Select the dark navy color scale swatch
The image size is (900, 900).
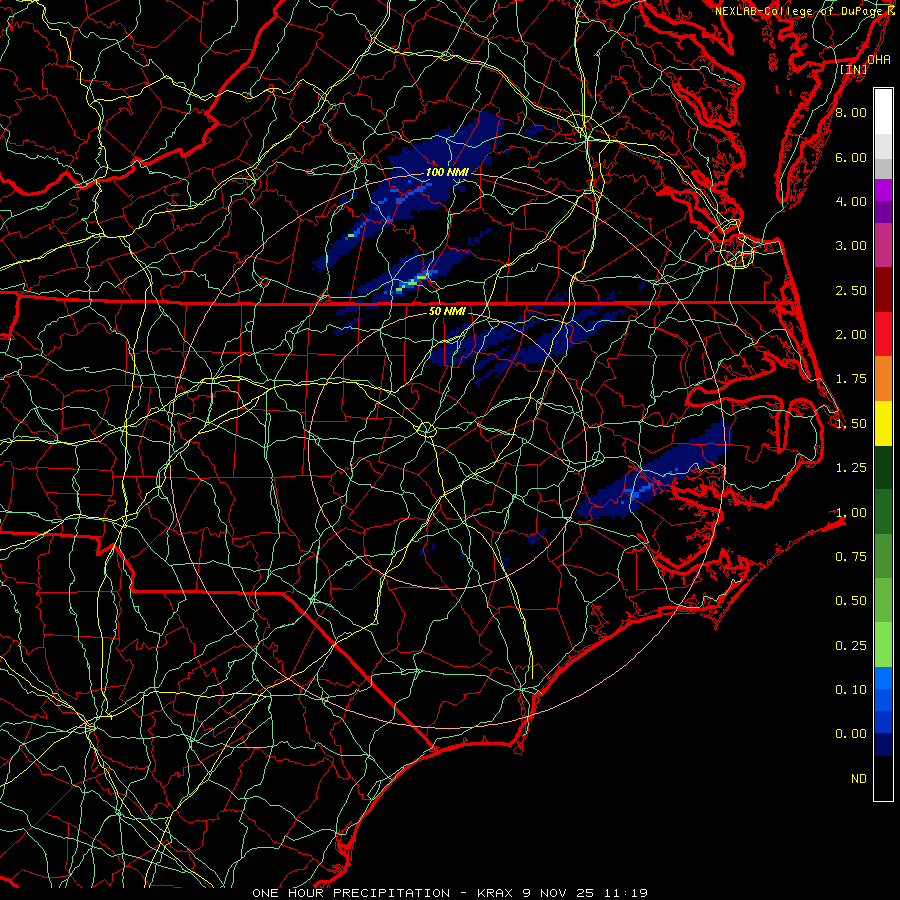(x=883, y=744)
